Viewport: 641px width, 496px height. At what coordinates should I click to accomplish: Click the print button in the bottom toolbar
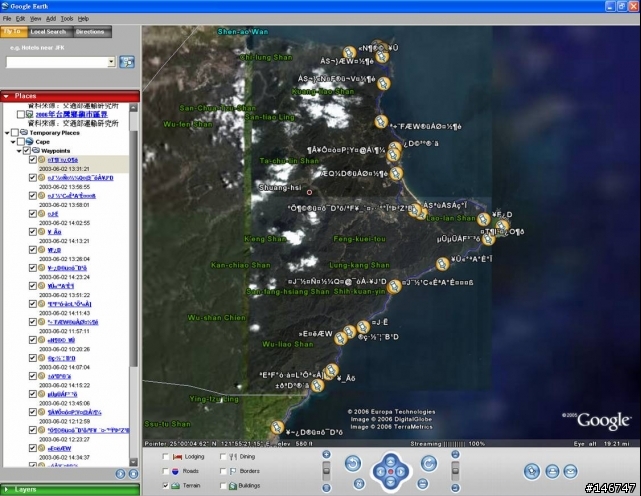tap(552, 471)
